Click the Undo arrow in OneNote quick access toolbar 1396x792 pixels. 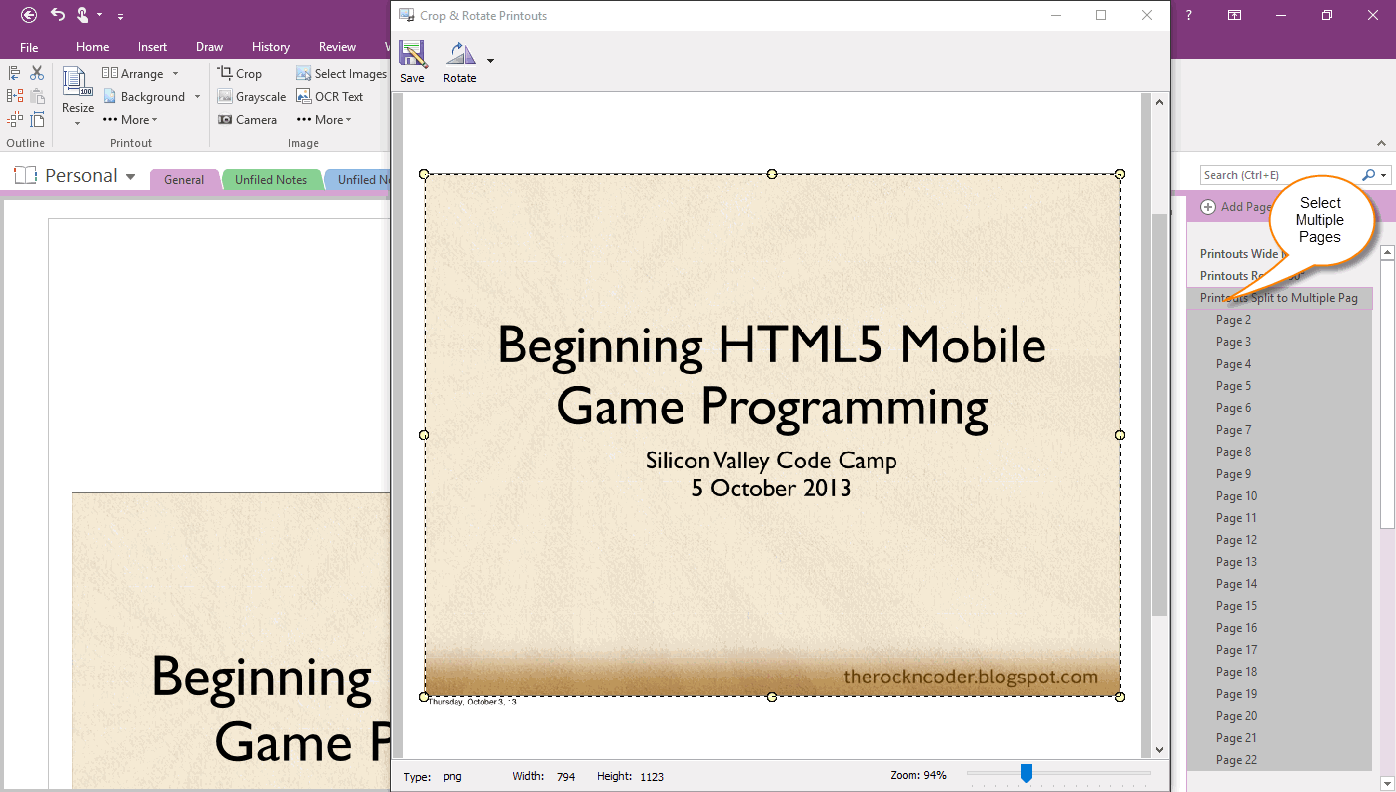pos(58,15)
